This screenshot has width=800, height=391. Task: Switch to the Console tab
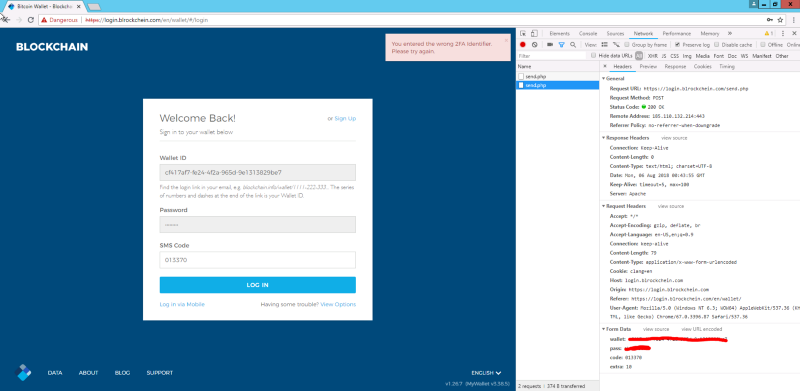pyautogui.click(x=588, y=34)
